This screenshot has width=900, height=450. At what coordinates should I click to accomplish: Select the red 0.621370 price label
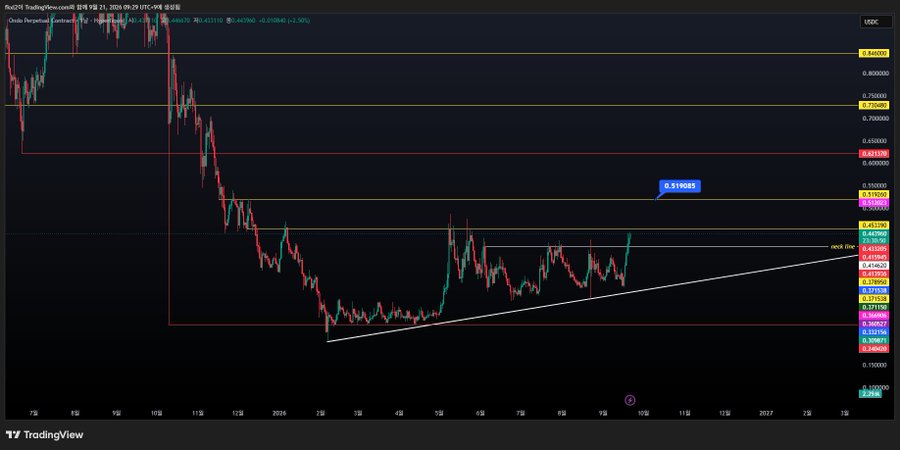873,154
